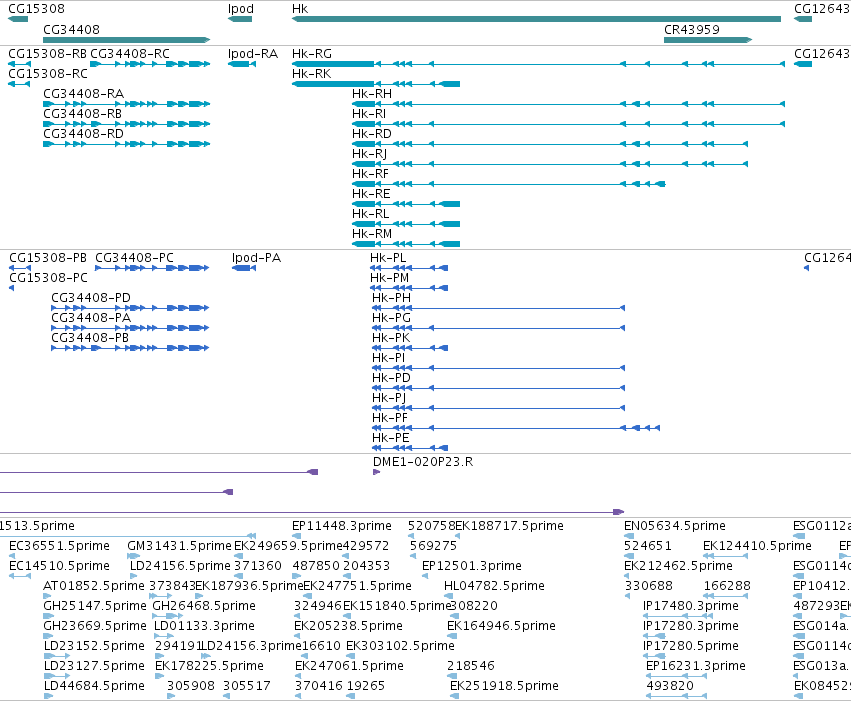Select the Hk-PH protein

pyautogui.click(x=498, y=308)
